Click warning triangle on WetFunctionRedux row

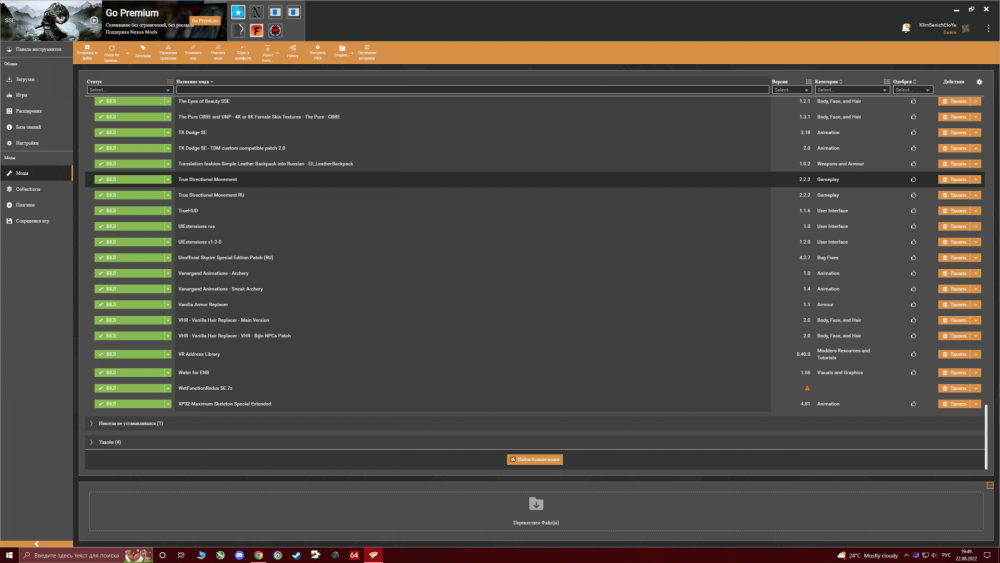click(x=807, y=388)
